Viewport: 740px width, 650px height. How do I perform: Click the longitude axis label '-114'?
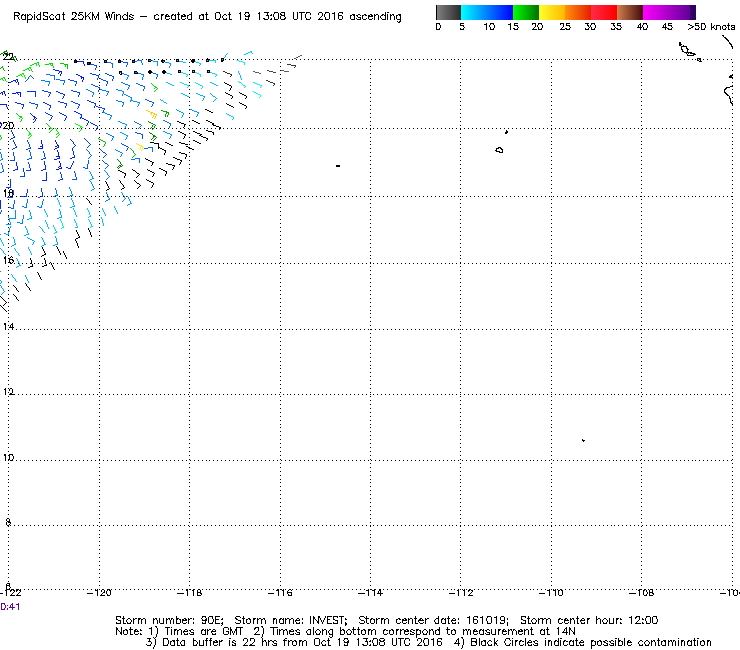click(370, 593)
